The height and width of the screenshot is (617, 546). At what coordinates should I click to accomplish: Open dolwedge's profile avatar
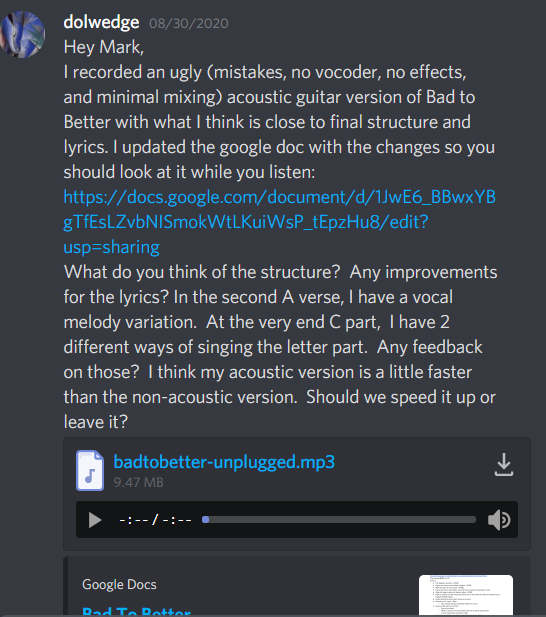tap(23, 35)
